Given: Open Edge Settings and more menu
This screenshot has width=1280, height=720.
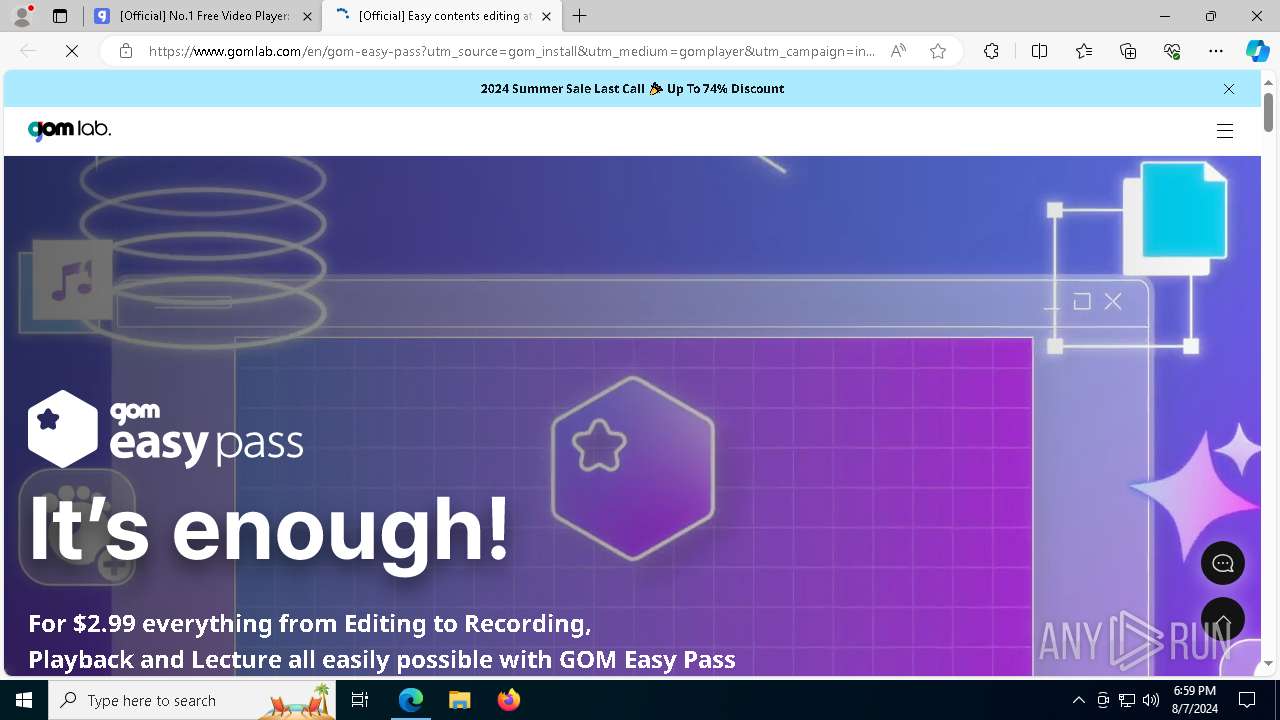Looking at the screenshot, I should (1216, 51).
